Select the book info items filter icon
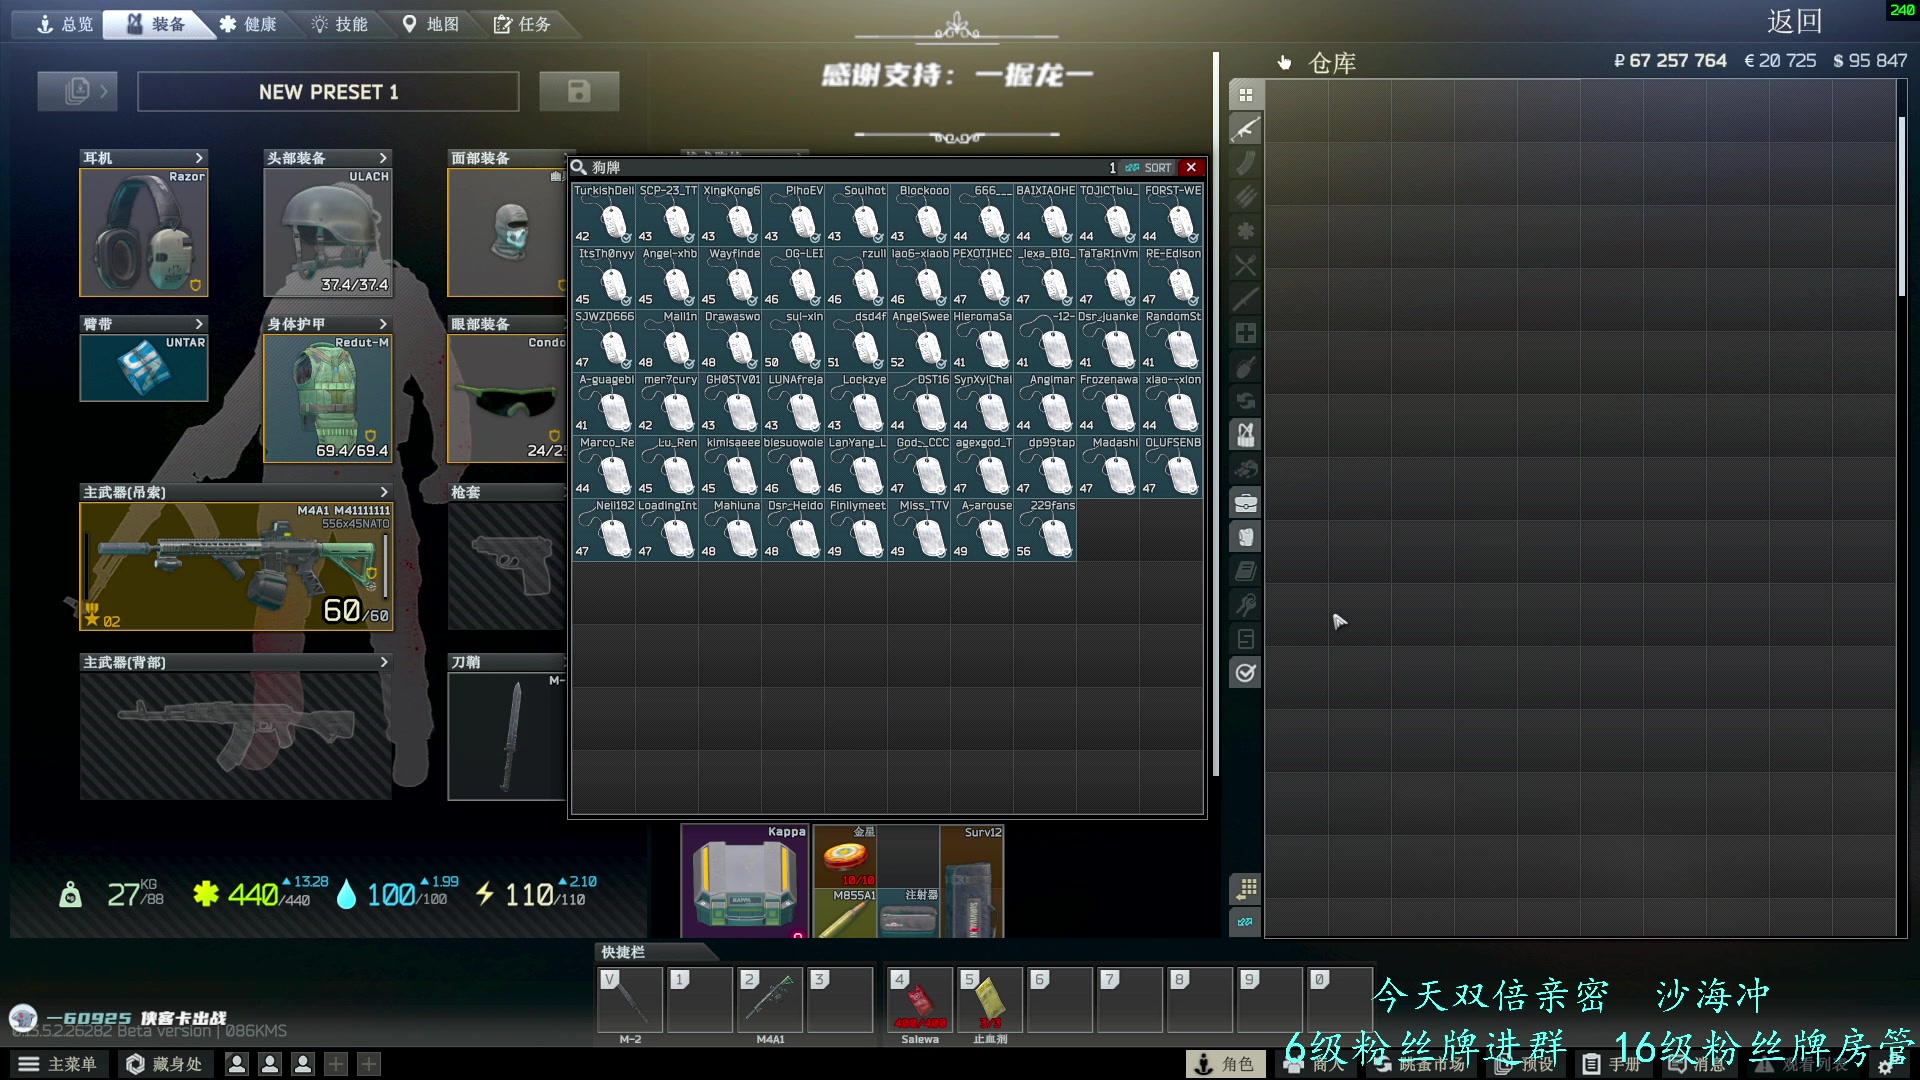 (x=1245, y=571)
